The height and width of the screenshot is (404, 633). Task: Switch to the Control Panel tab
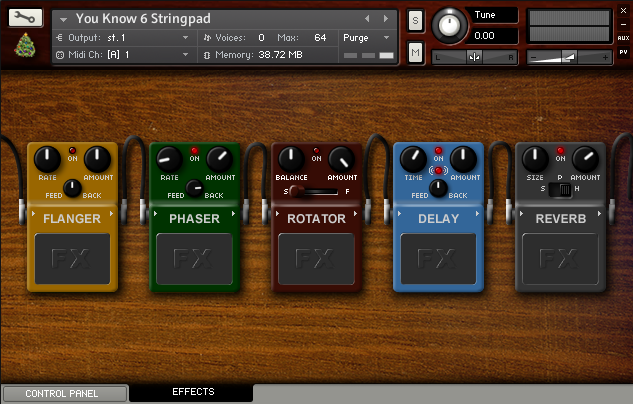pos(65,394)
